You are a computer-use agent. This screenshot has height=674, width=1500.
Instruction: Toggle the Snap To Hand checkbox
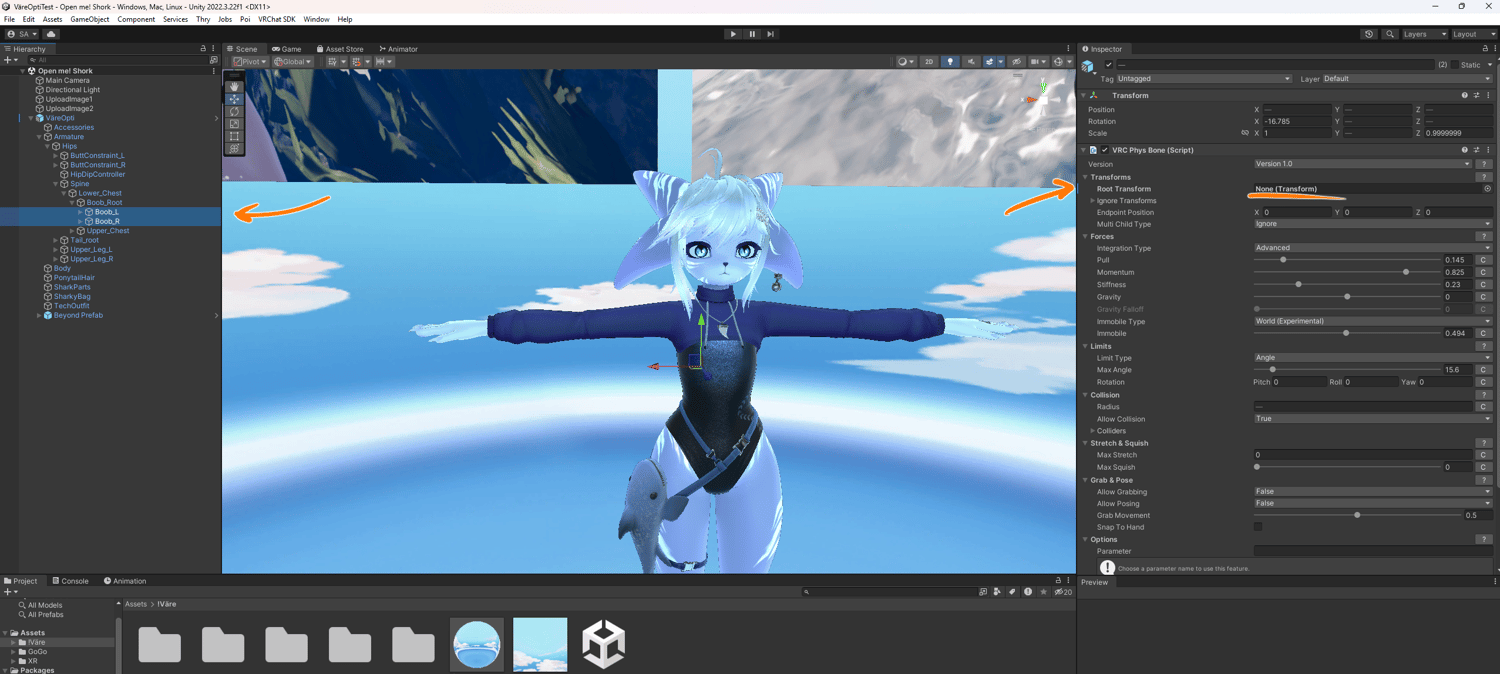click(1258, 527)
